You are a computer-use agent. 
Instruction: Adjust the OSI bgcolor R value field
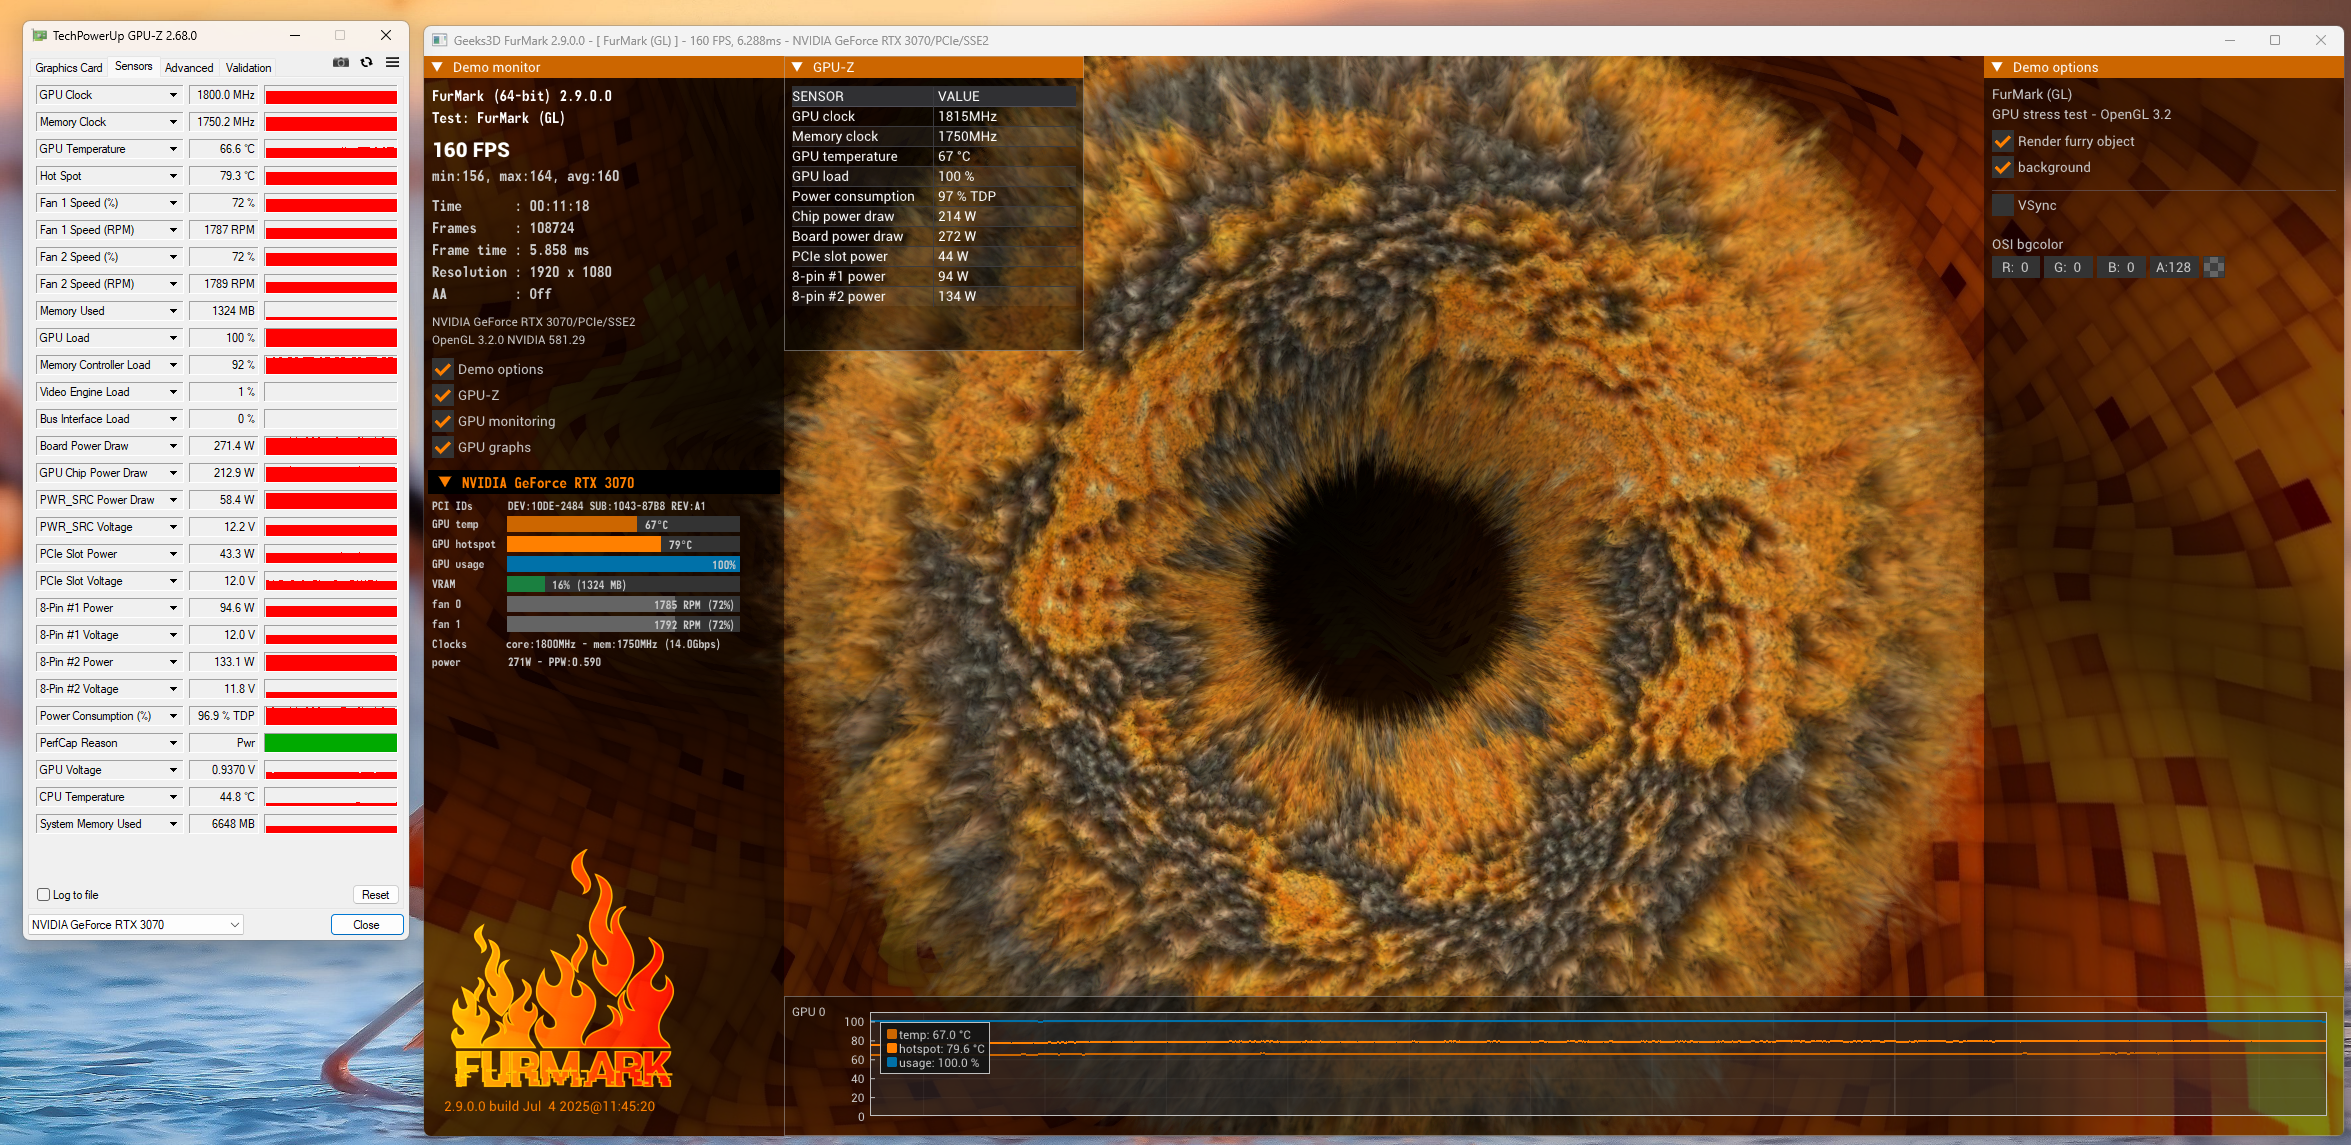pos(2015,267)
